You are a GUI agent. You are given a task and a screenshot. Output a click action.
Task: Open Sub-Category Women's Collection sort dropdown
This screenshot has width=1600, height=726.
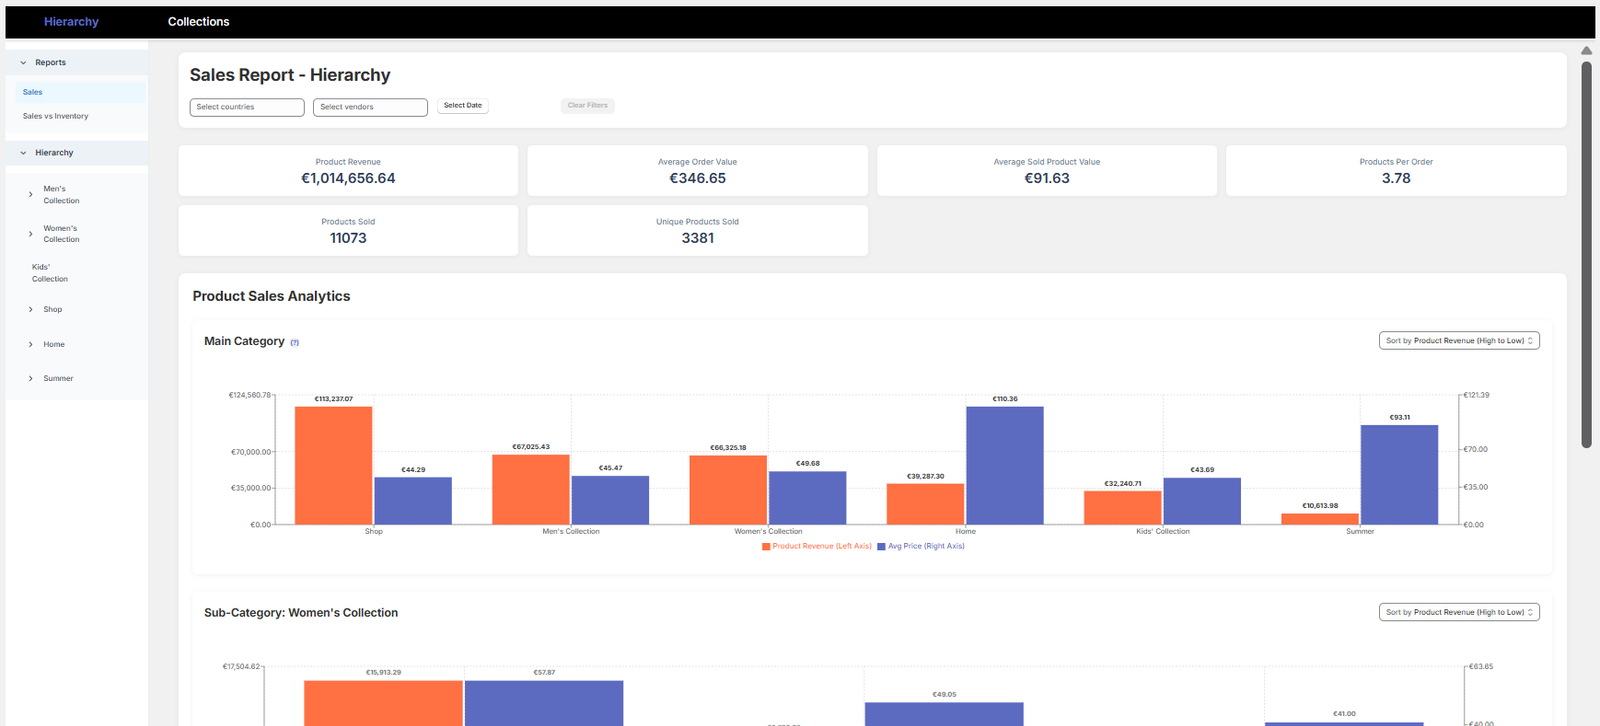[x=1459, y=612]
